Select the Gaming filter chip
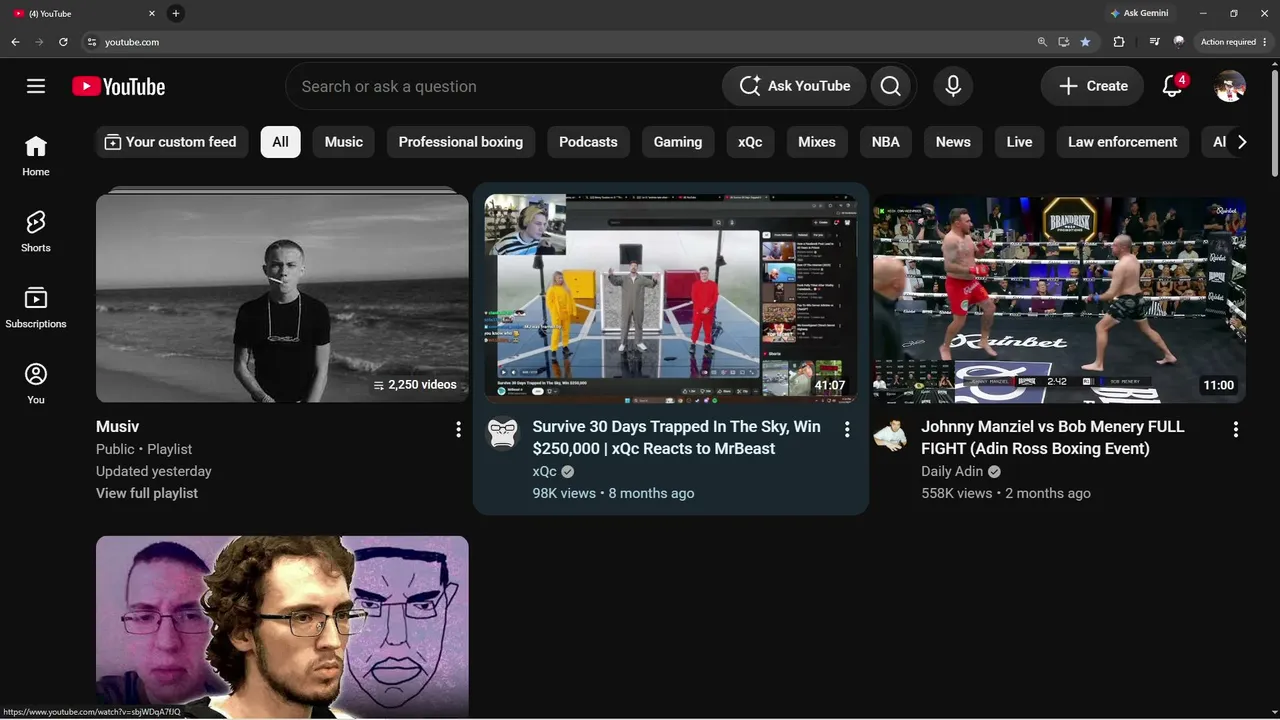Image resolution: width=1280 pixels, height=720 pixels. pos(678,142)
